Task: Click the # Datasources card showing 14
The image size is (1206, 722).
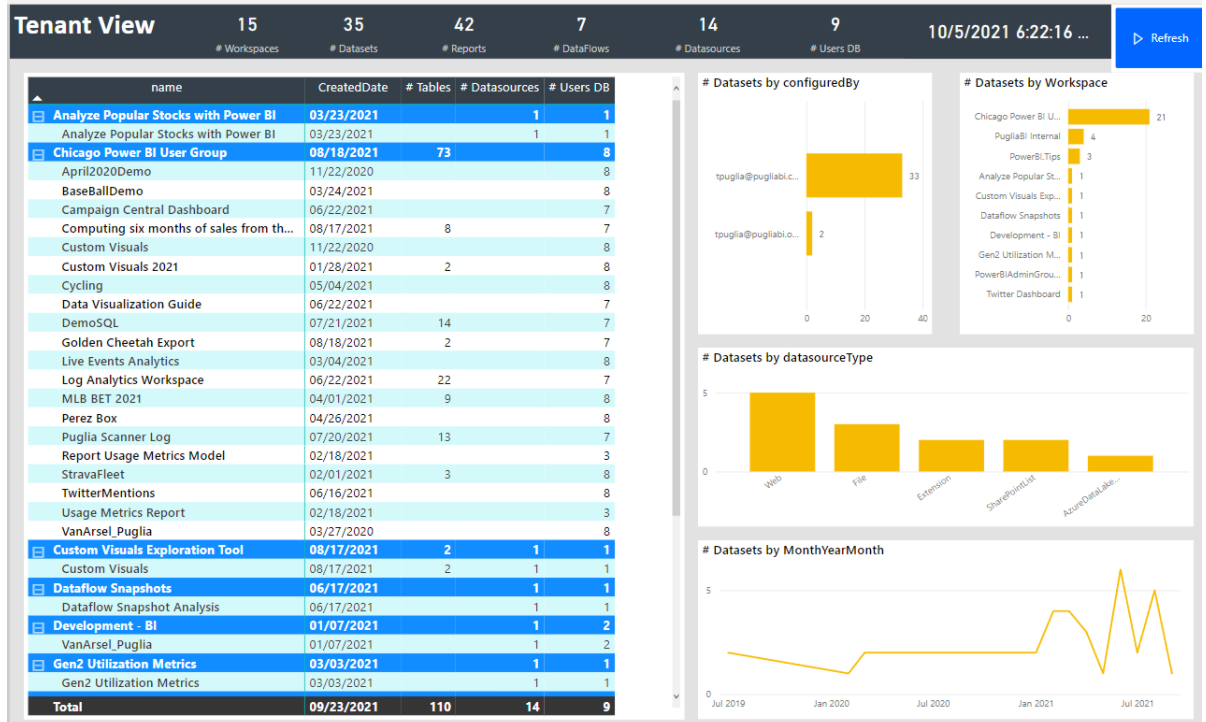Action: pyautogui.click(x=708, y=34)
